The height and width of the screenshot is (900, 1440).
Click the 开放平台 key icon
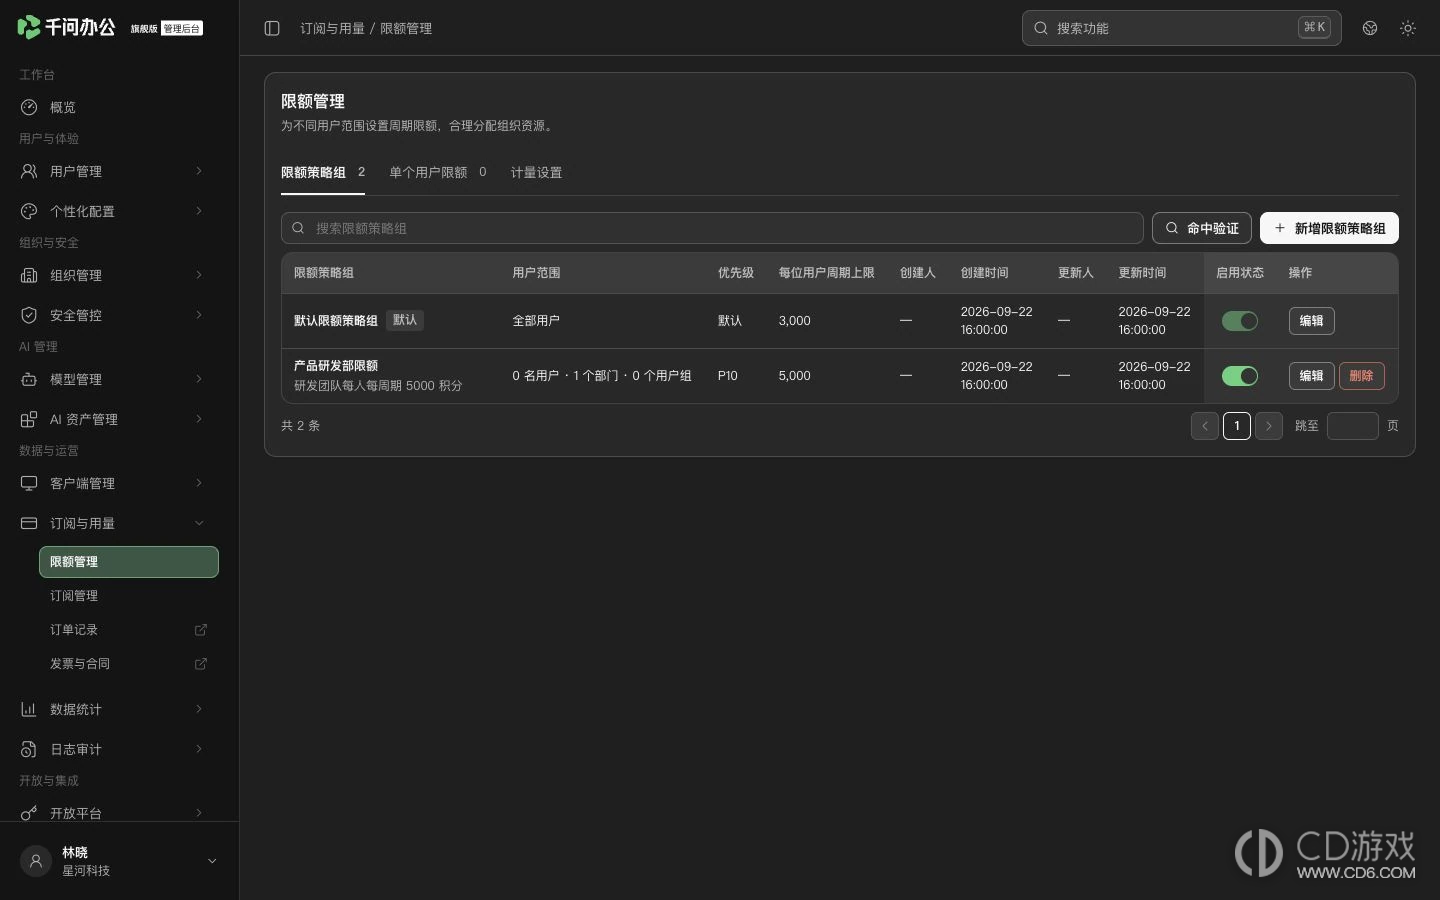pyautogui.click(x=29, y=813)
